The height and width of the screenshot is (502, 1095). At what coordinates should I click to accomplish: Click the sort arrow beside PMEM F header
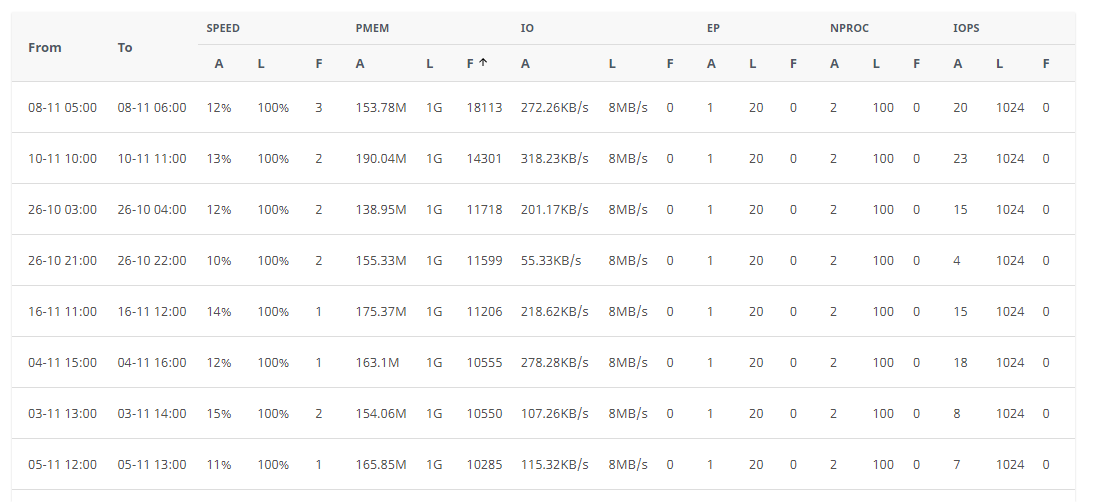coord(483,63)
